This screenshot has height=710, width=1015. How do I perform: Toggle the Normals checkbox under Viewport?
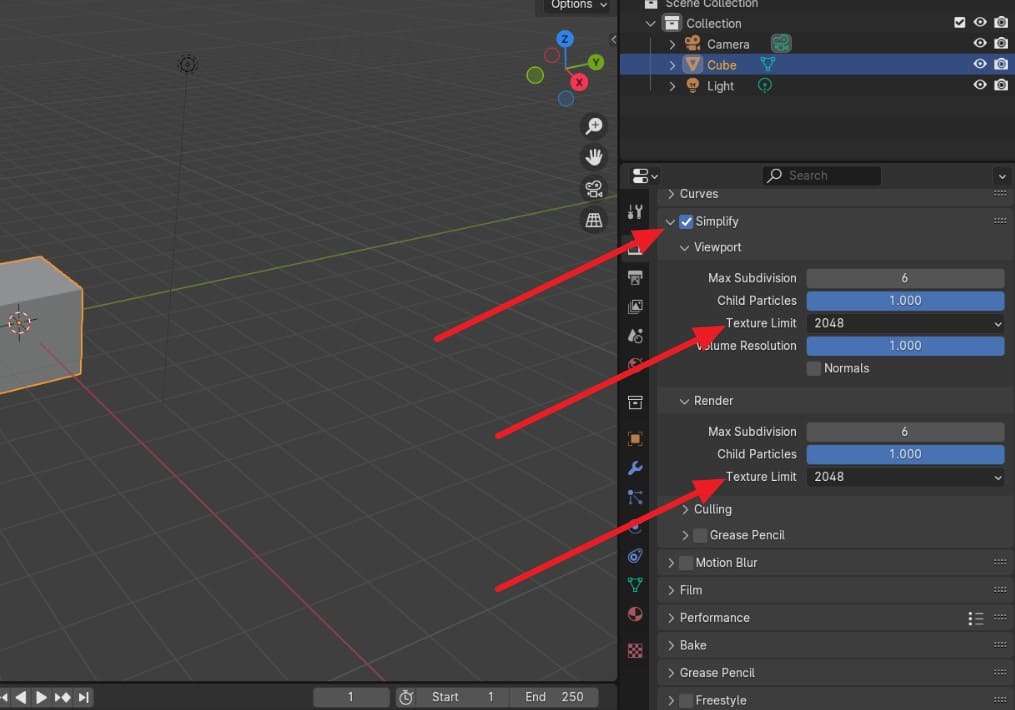click(x=814, y=368)
